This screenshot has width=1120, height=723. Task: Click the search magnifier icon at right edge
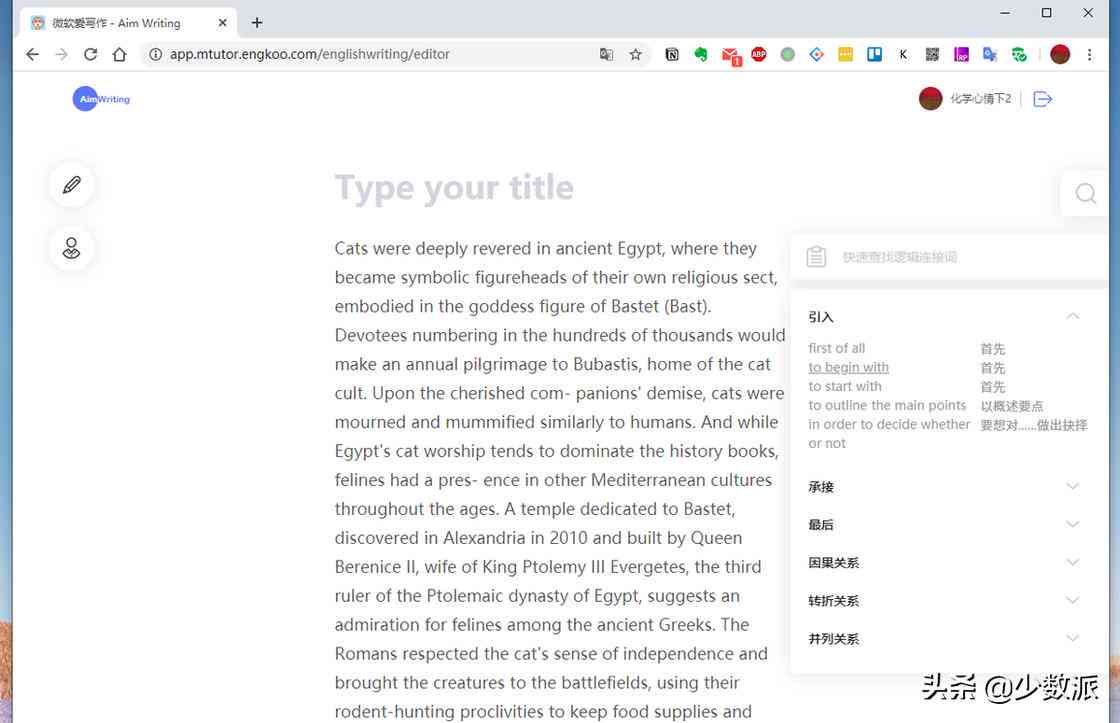tap(1086, 193)
